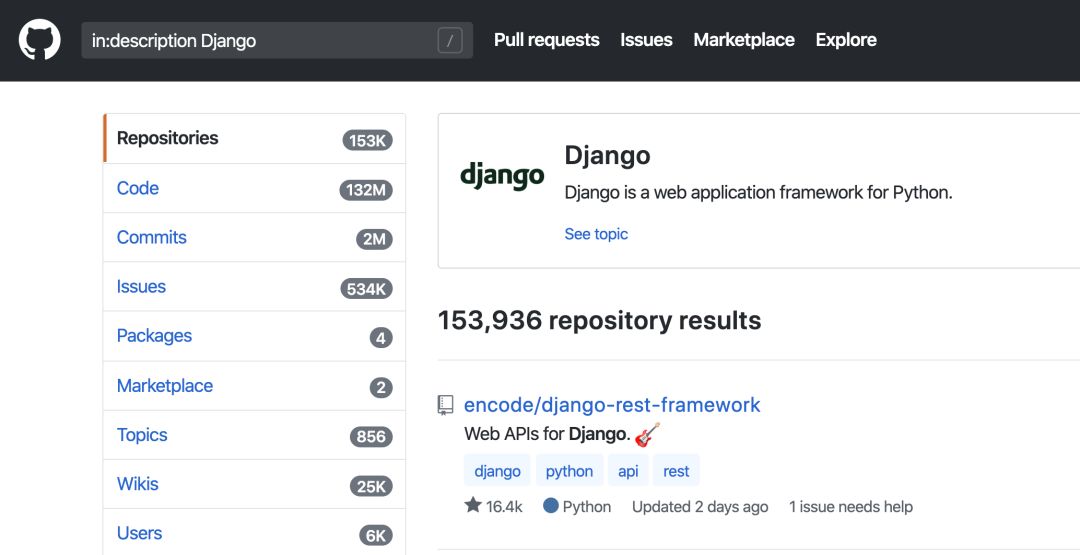Screen dimensions: 1080x555
Task: Click the 534K count badge on Issues
Action: click(366, 289)
